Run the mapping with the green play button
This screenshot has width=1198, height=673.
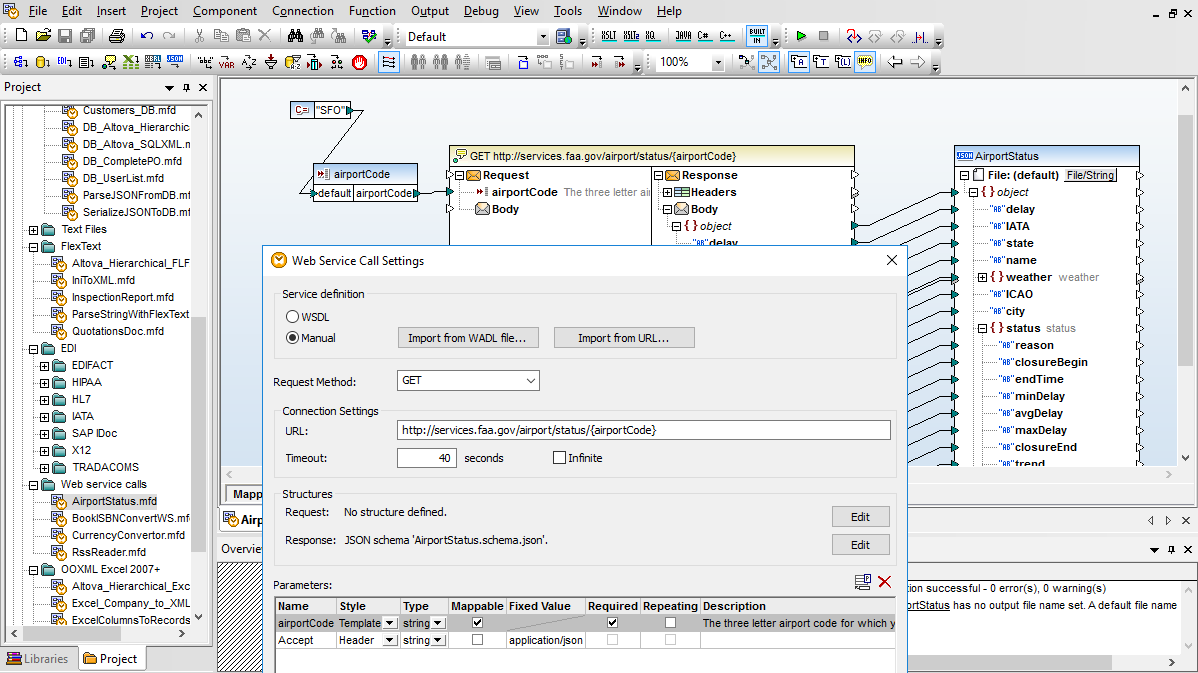801,36
